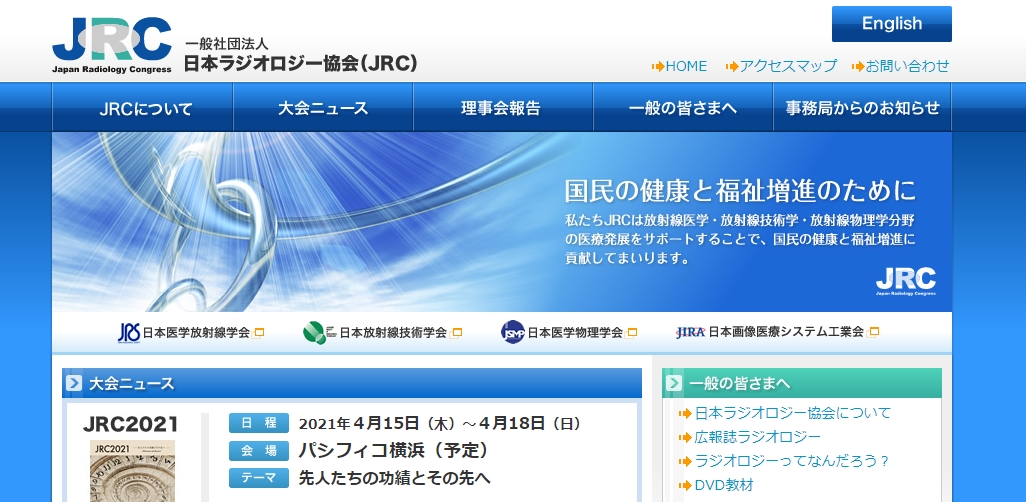Click the 会場 label badge

click(x=258, y=451)
